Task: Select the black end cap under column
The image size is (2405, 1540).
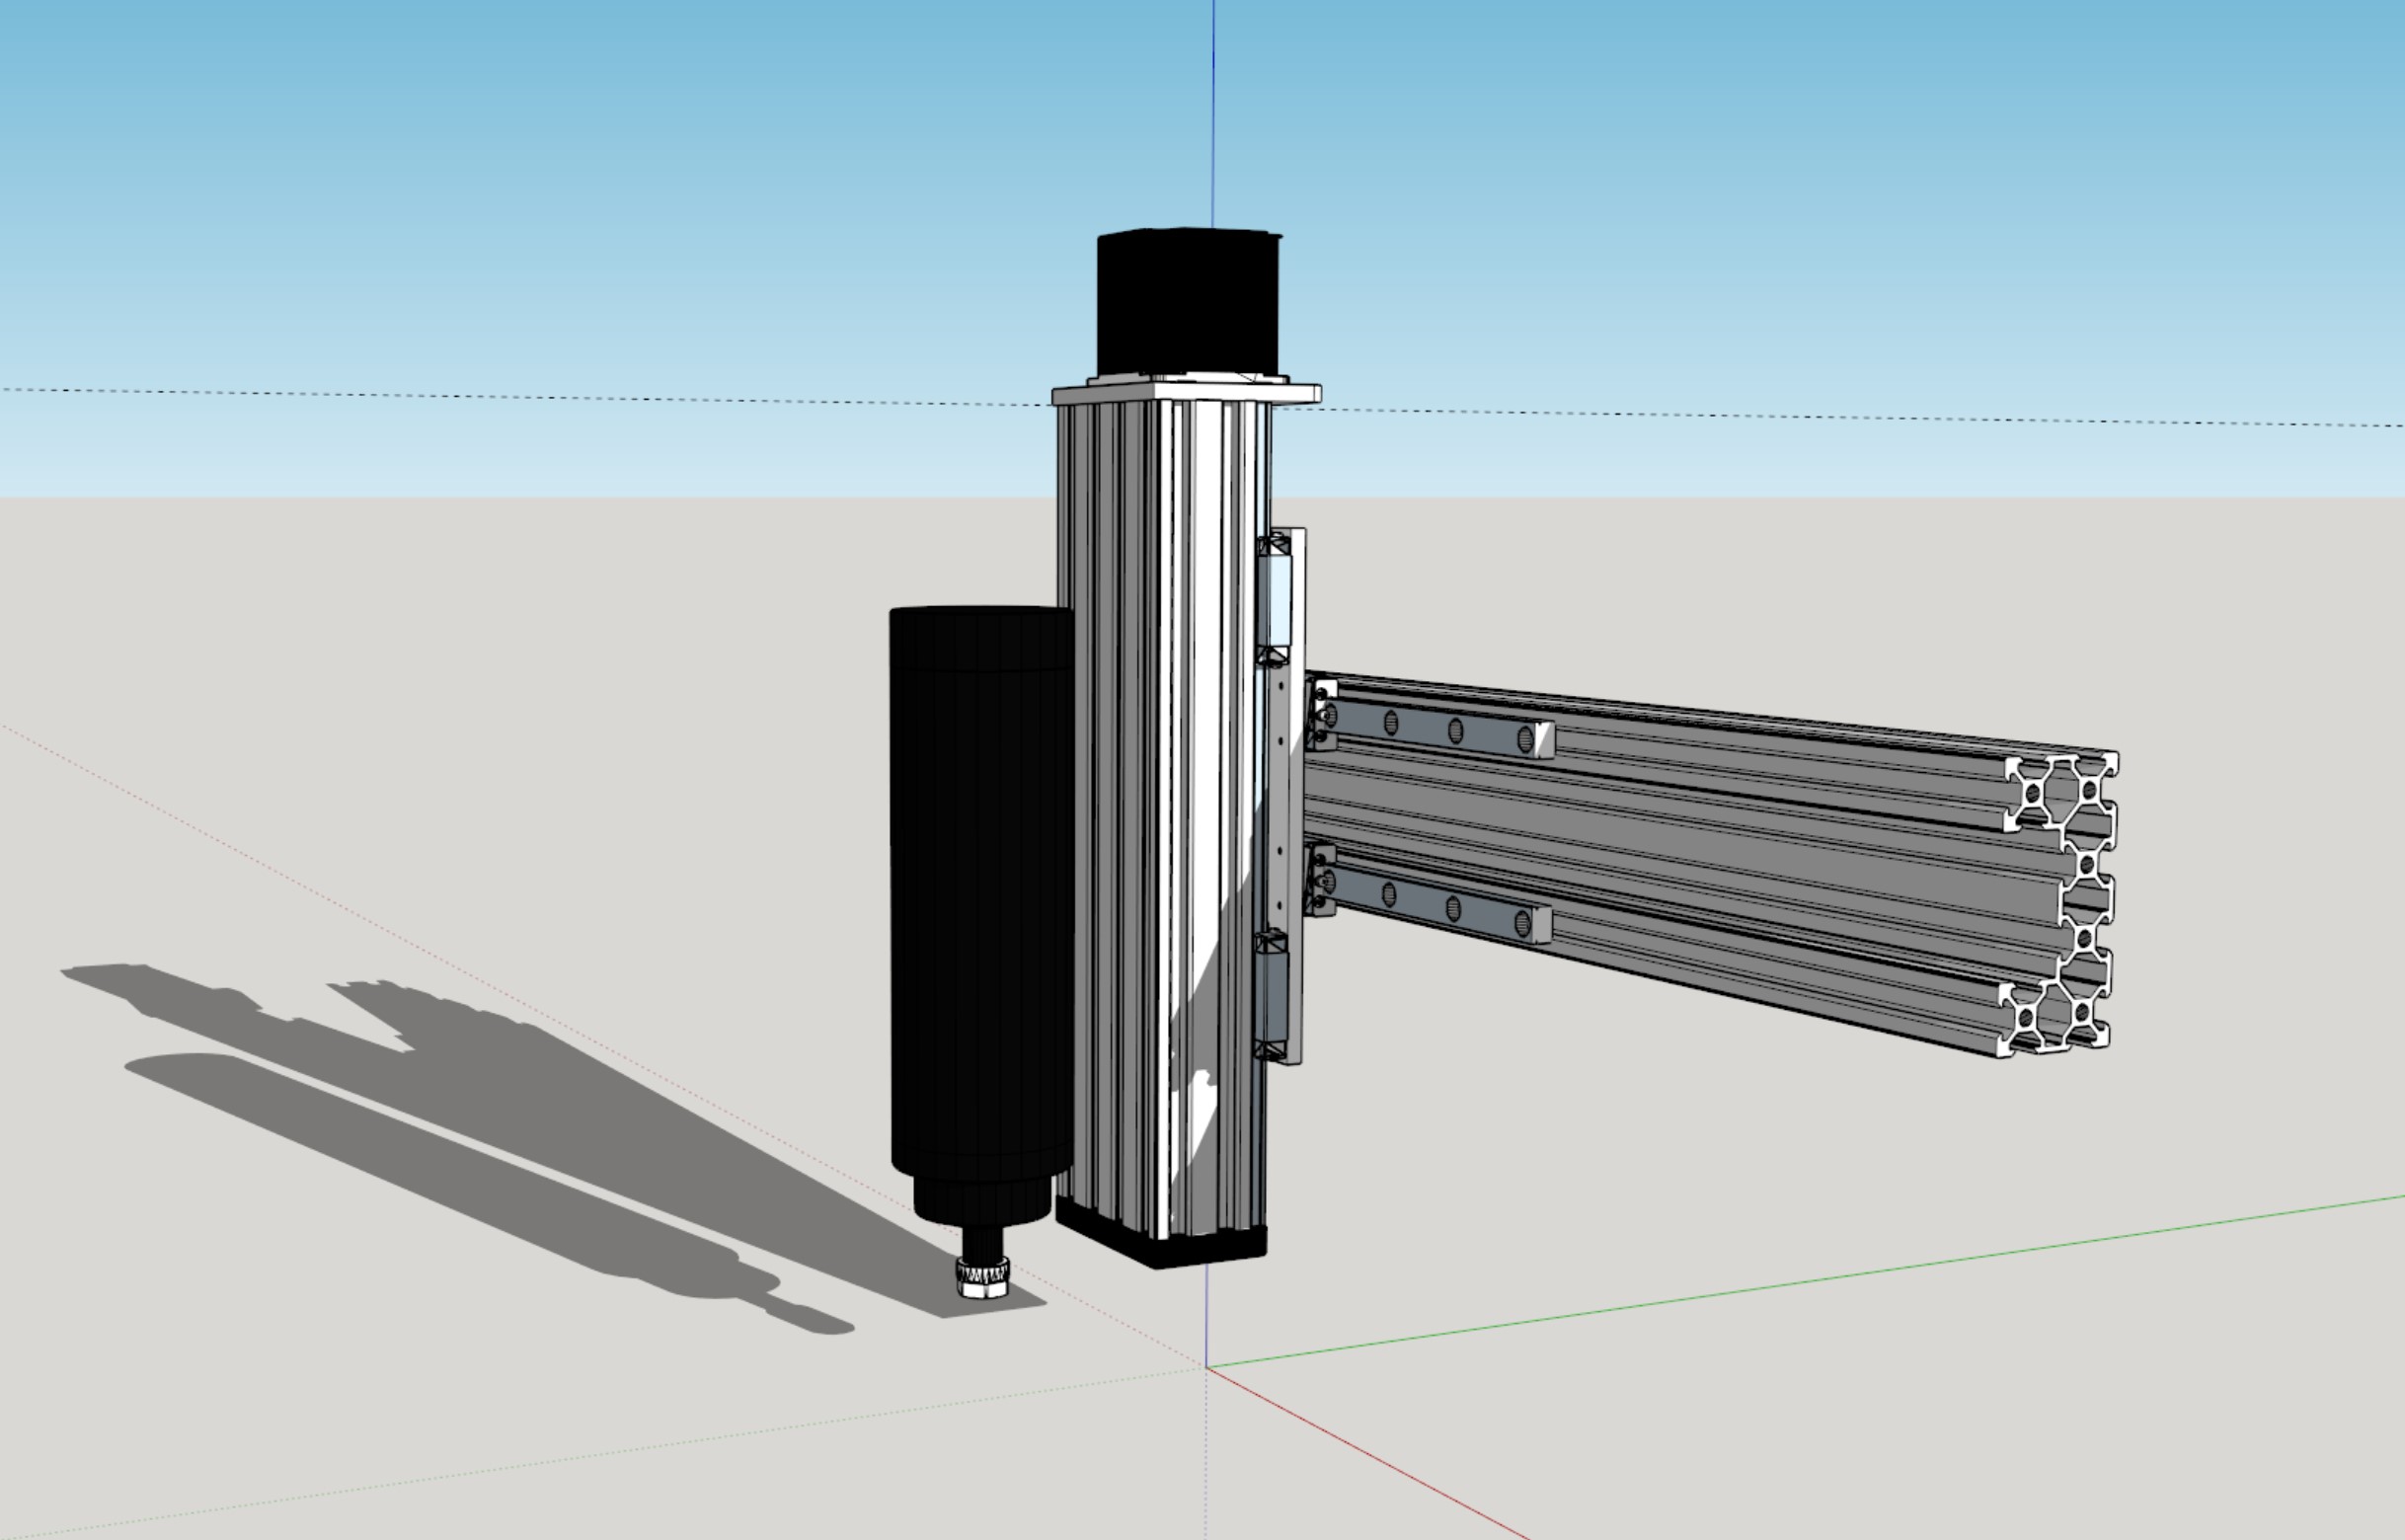Action: pyautogui.click(x=1200, y=1249)
